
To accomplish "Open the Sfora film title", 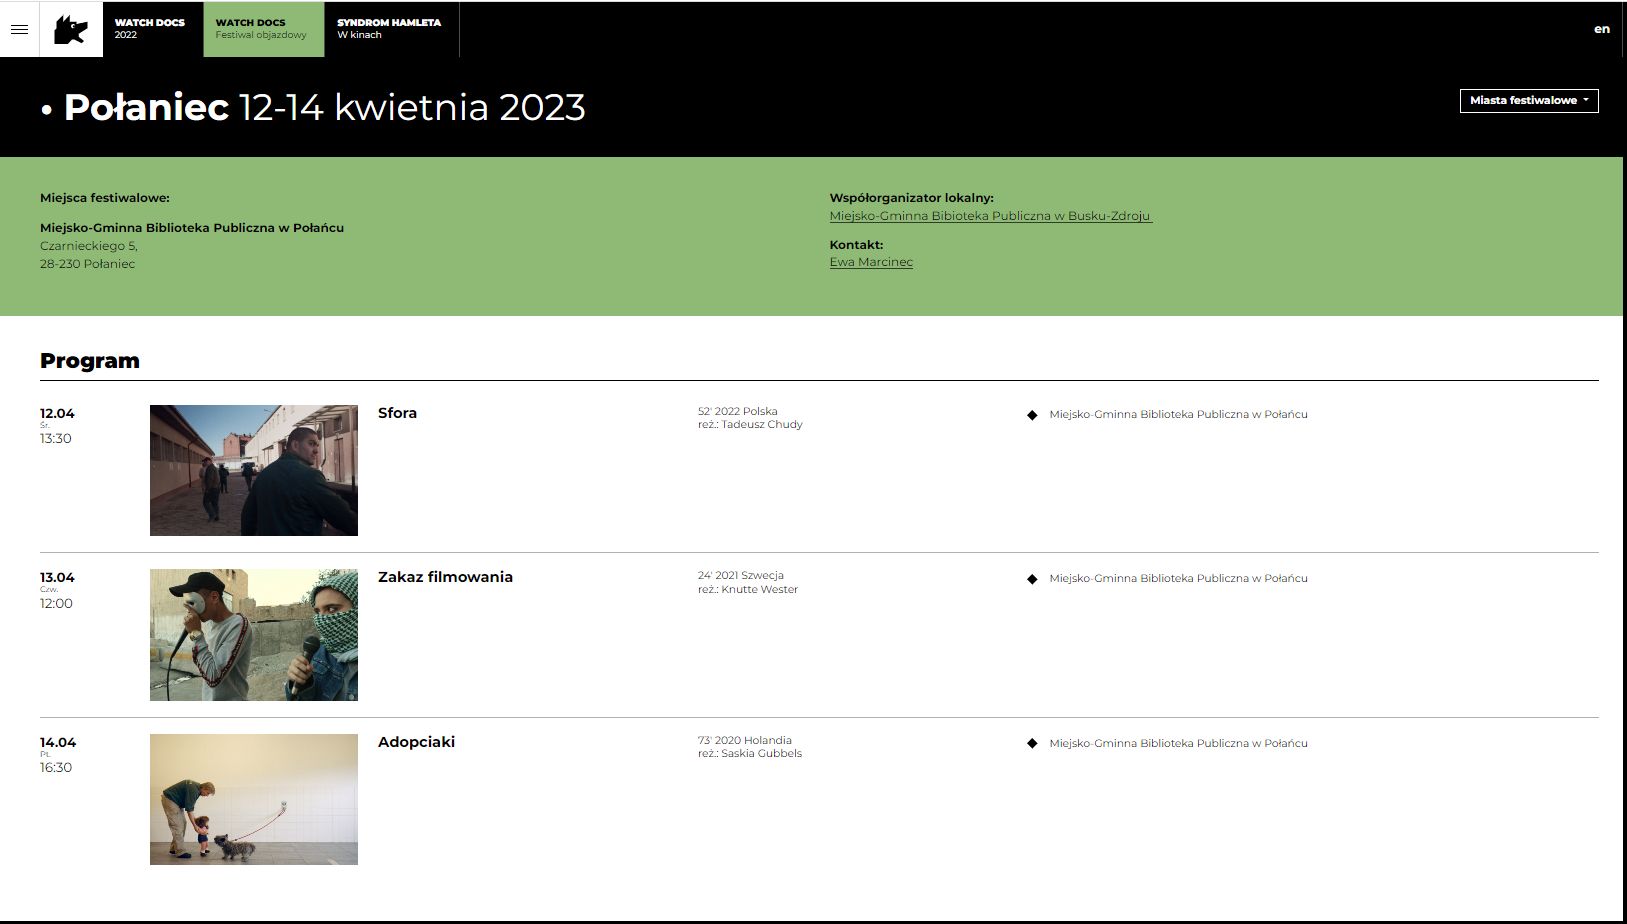I will (x=397, y=413).
